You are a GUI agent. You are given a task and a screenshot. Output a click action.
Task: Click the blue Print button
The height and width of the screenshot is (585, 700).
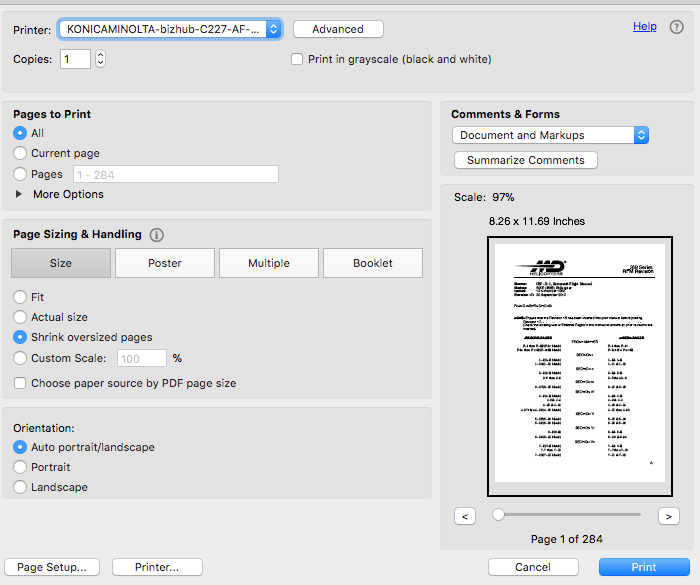point(644,567)
